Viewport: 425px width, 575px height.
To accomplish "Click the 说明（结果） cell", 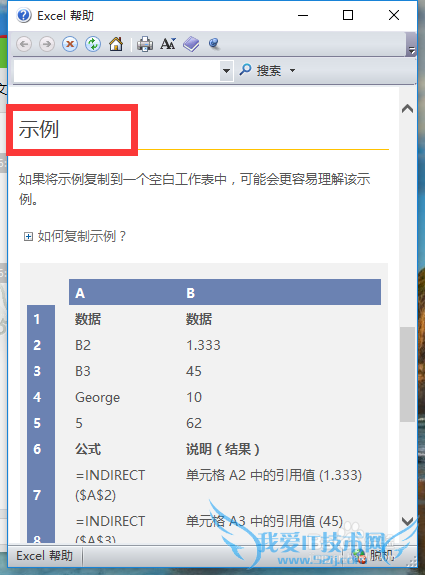I will coord(223,449).
